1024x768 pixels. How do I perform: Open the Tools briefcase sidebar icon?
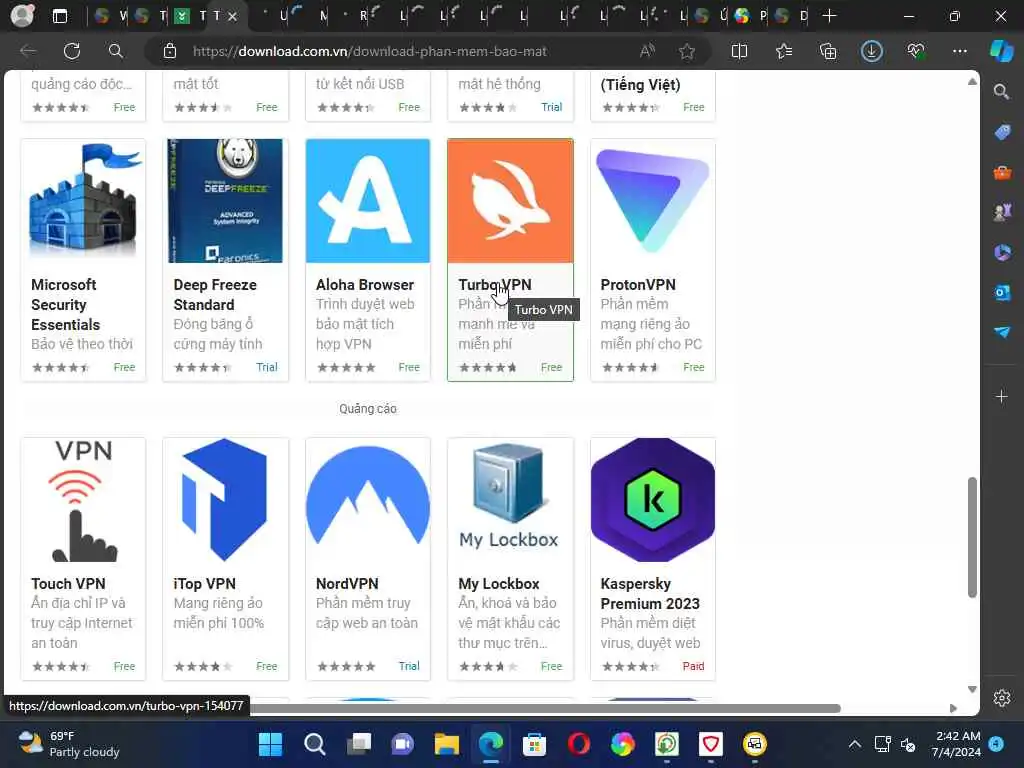pyautogui.click(x=1002, y=172)
